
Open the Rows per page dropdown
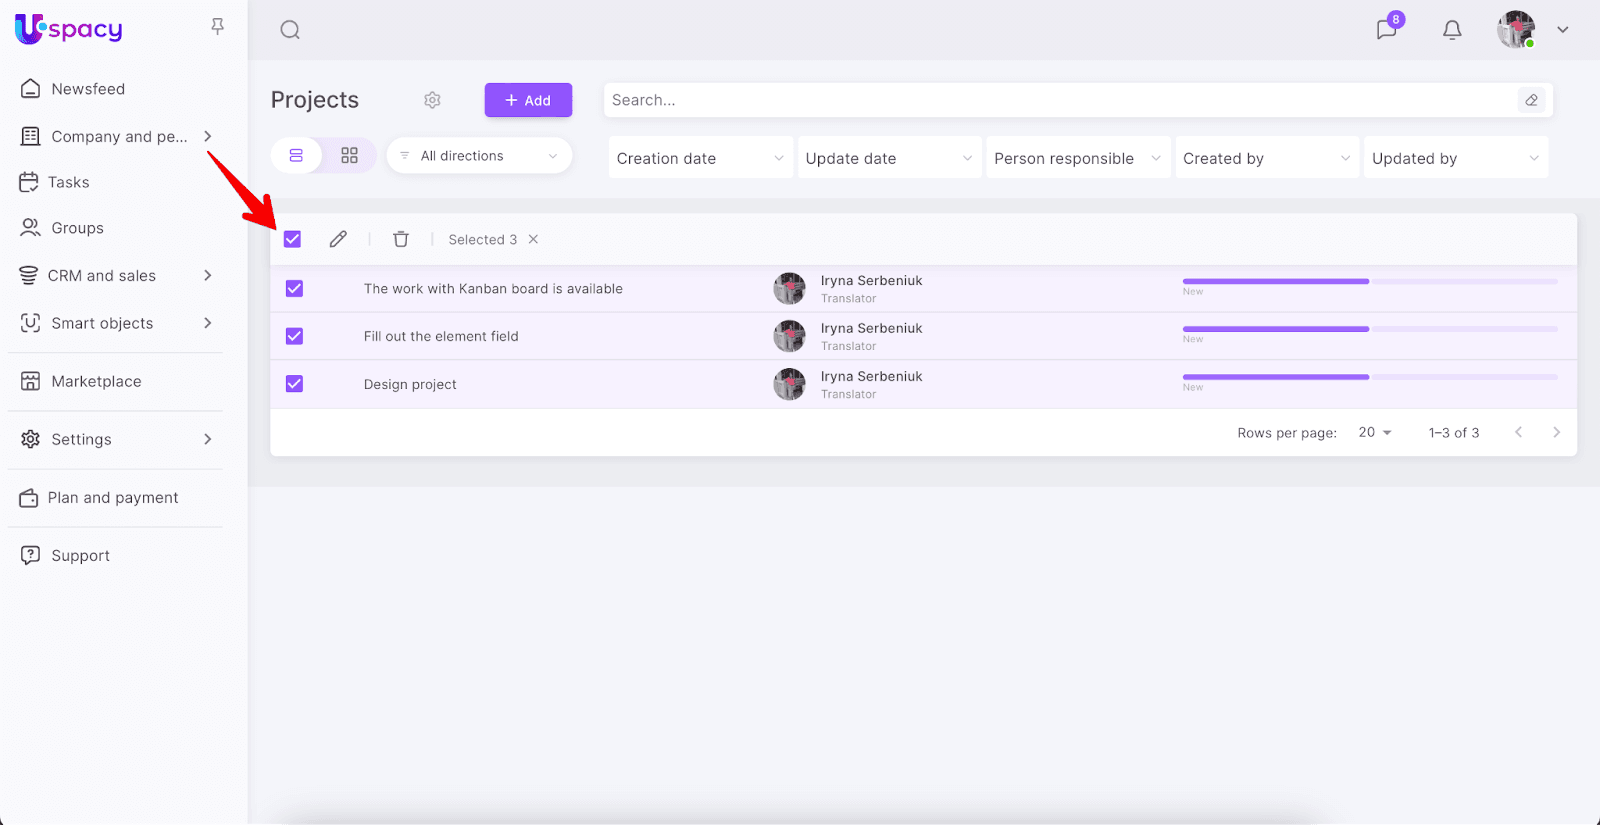pyautogui.click(x=1375, y=432)
